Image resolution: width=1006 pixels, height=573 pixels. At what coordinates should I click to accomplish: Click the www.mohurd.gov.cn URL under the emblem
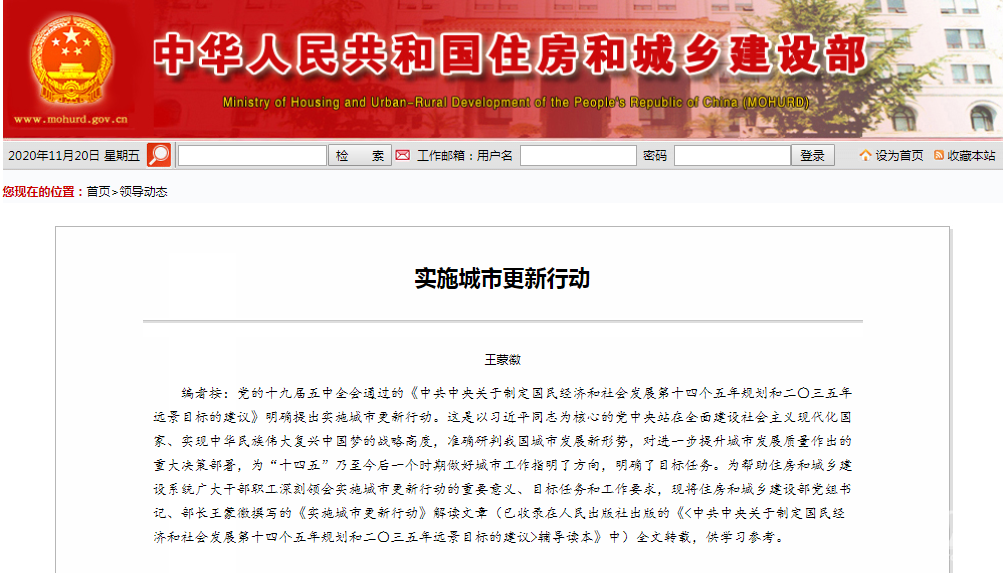pyautogui.click(x=71, y=120)
